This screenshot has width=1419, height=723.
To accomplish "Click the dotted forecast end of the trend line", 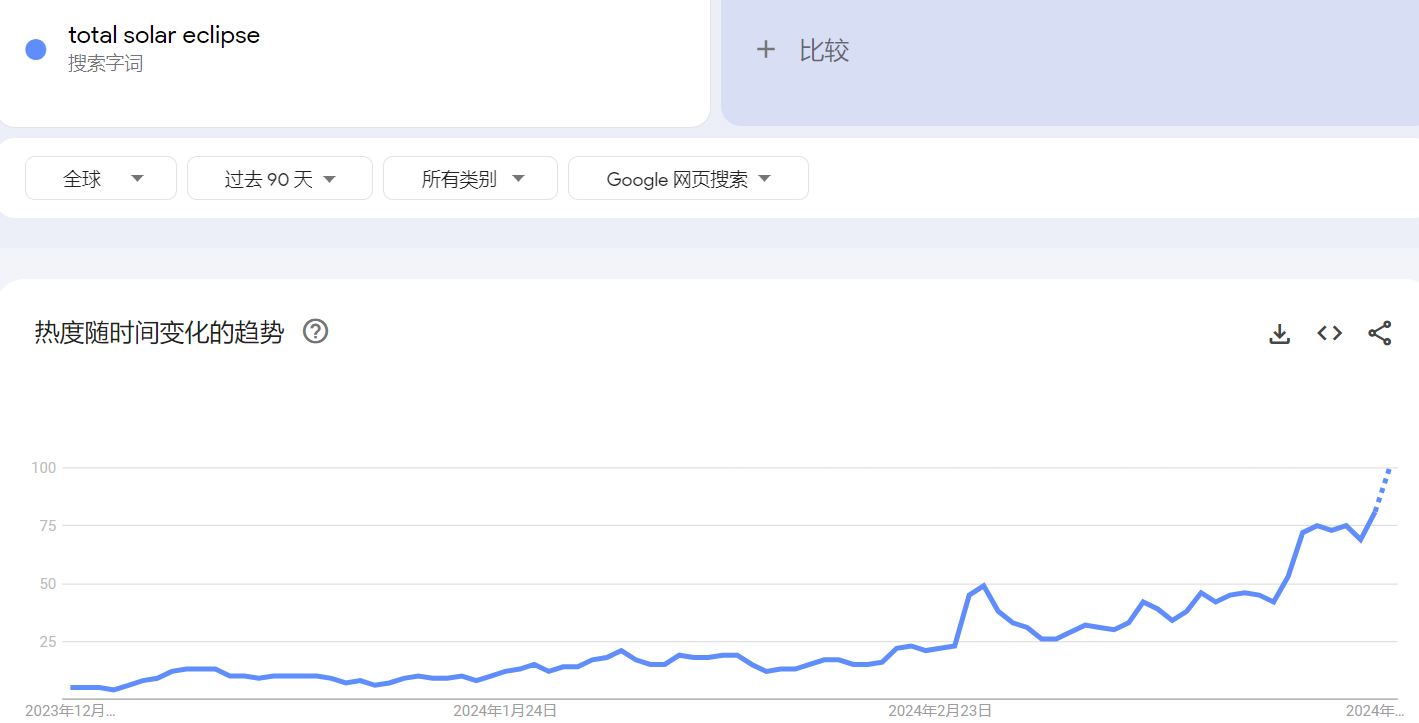I will pyautogui.click(x=1384, y=489).
